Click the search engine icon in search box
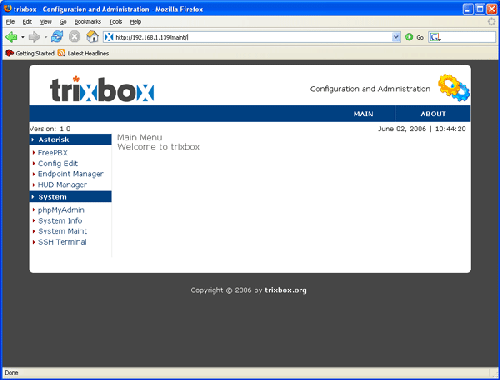The width and height of the screenshot is (500, 380). [x=435, y=37]
